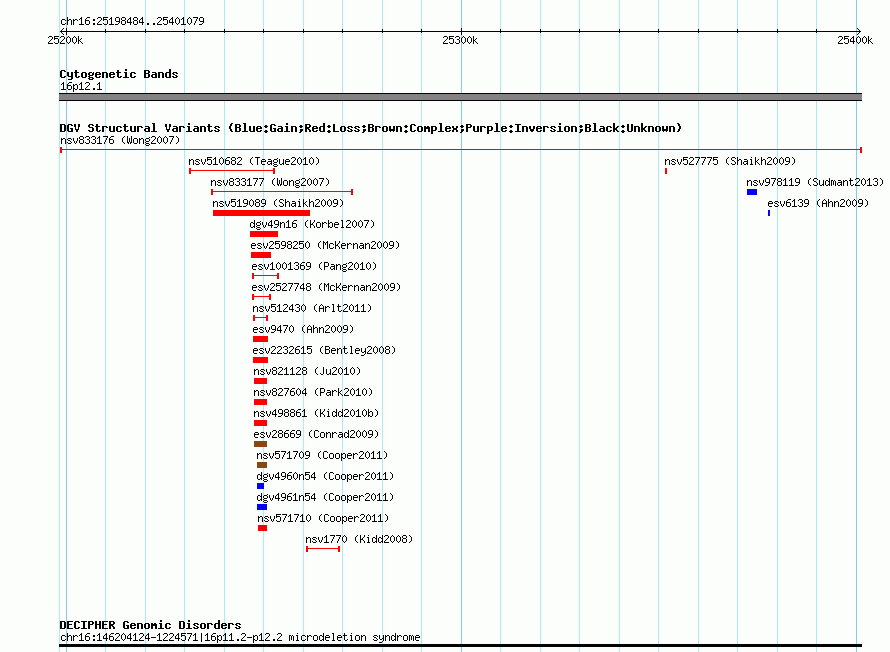This screenshot has height=652, width=890.
Task: Click dgv4960n54 (Cooper2011) variant label
Action: pos(325,476)
